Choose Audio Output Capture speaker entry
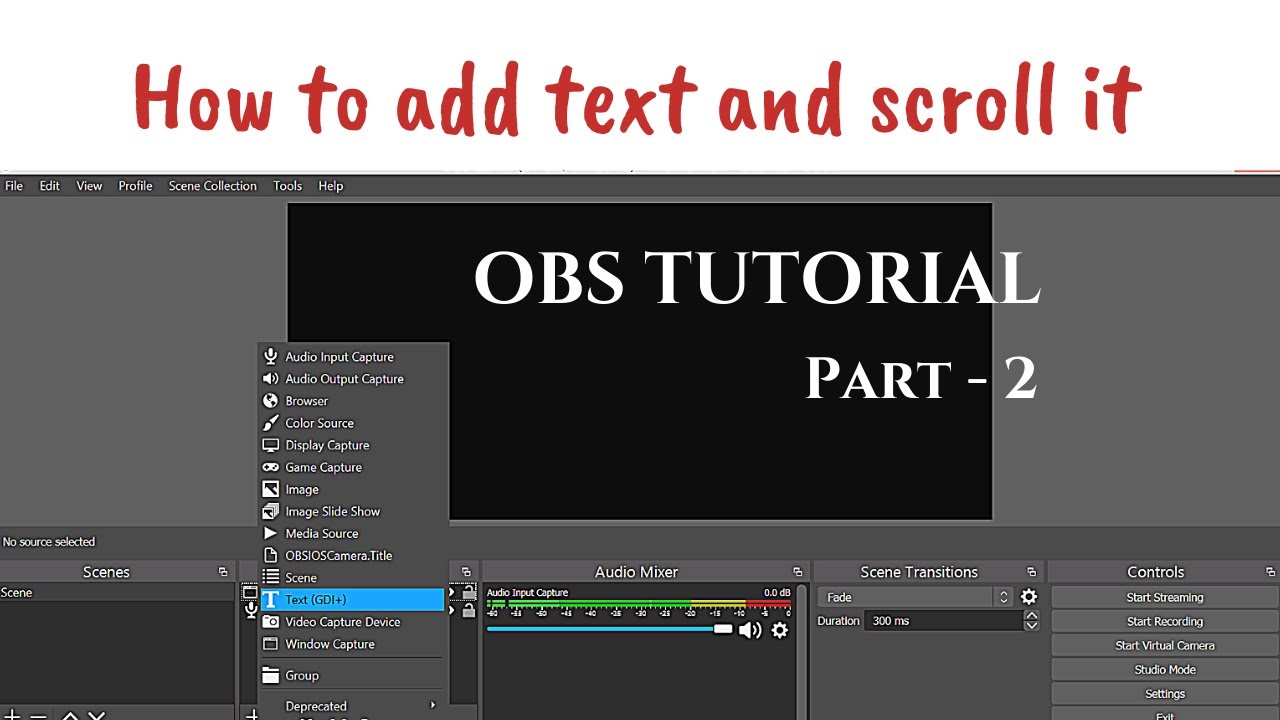 pyautogui.click(x=352, y=379)
